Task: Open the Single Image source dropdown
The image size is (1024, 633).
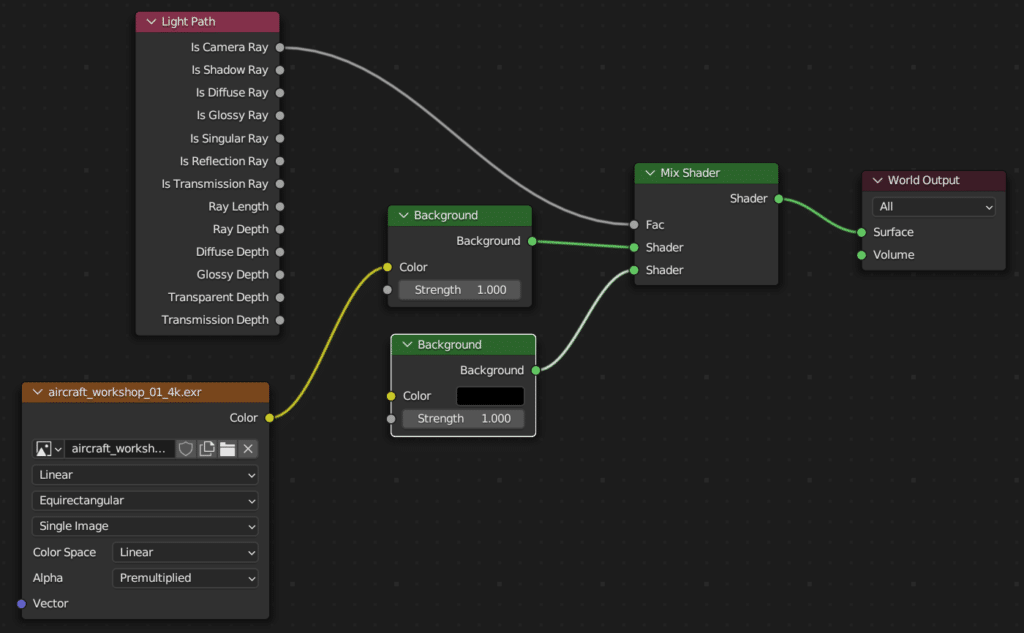Action: (145, 526)
